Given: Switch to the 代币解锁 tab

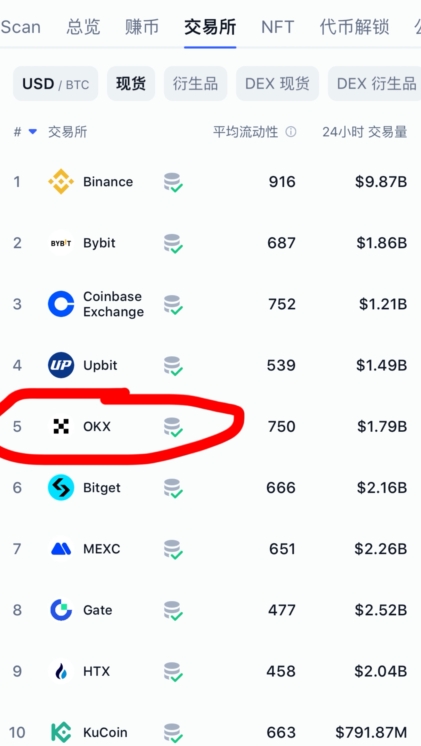Looking at the screenshot, I should pyautogui.click(x=354, y=27).
